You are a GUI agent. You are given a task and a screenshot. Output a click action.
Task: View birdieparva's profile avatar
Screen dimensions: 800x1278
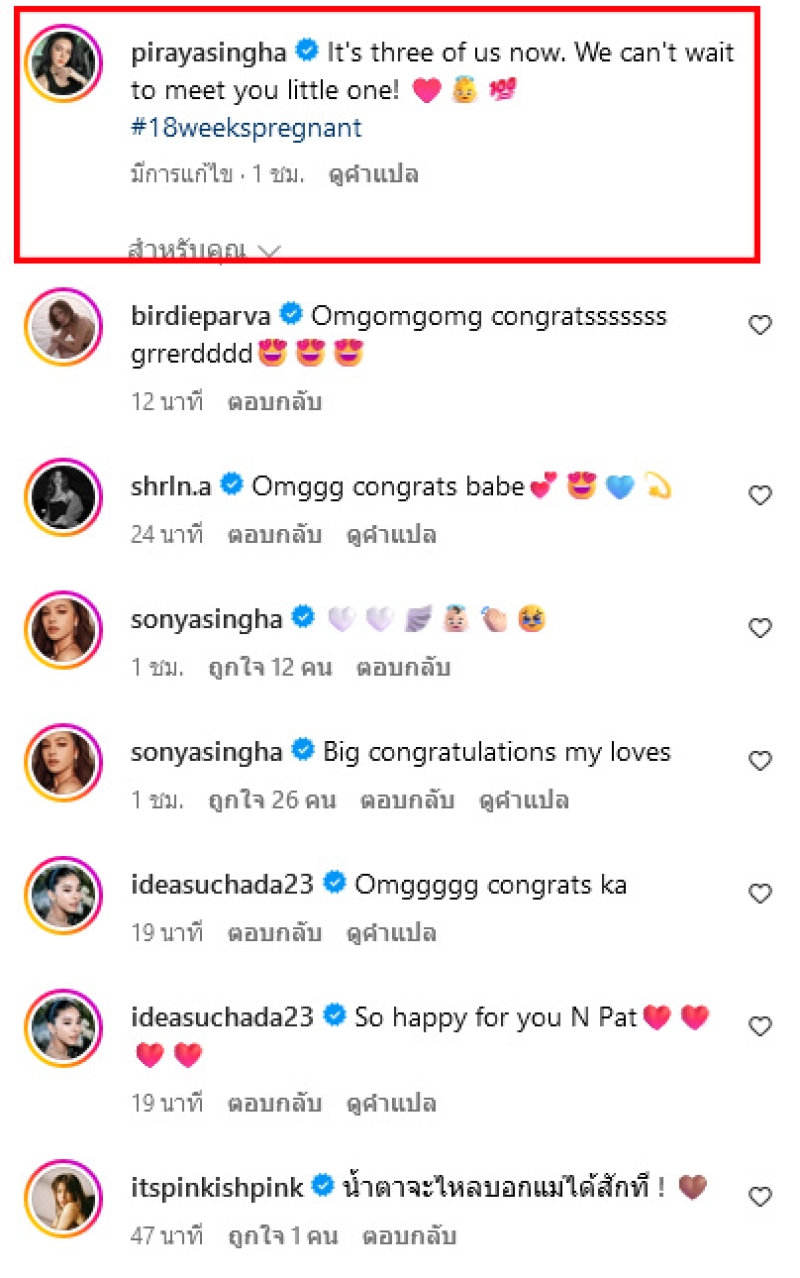click(64, 326)
